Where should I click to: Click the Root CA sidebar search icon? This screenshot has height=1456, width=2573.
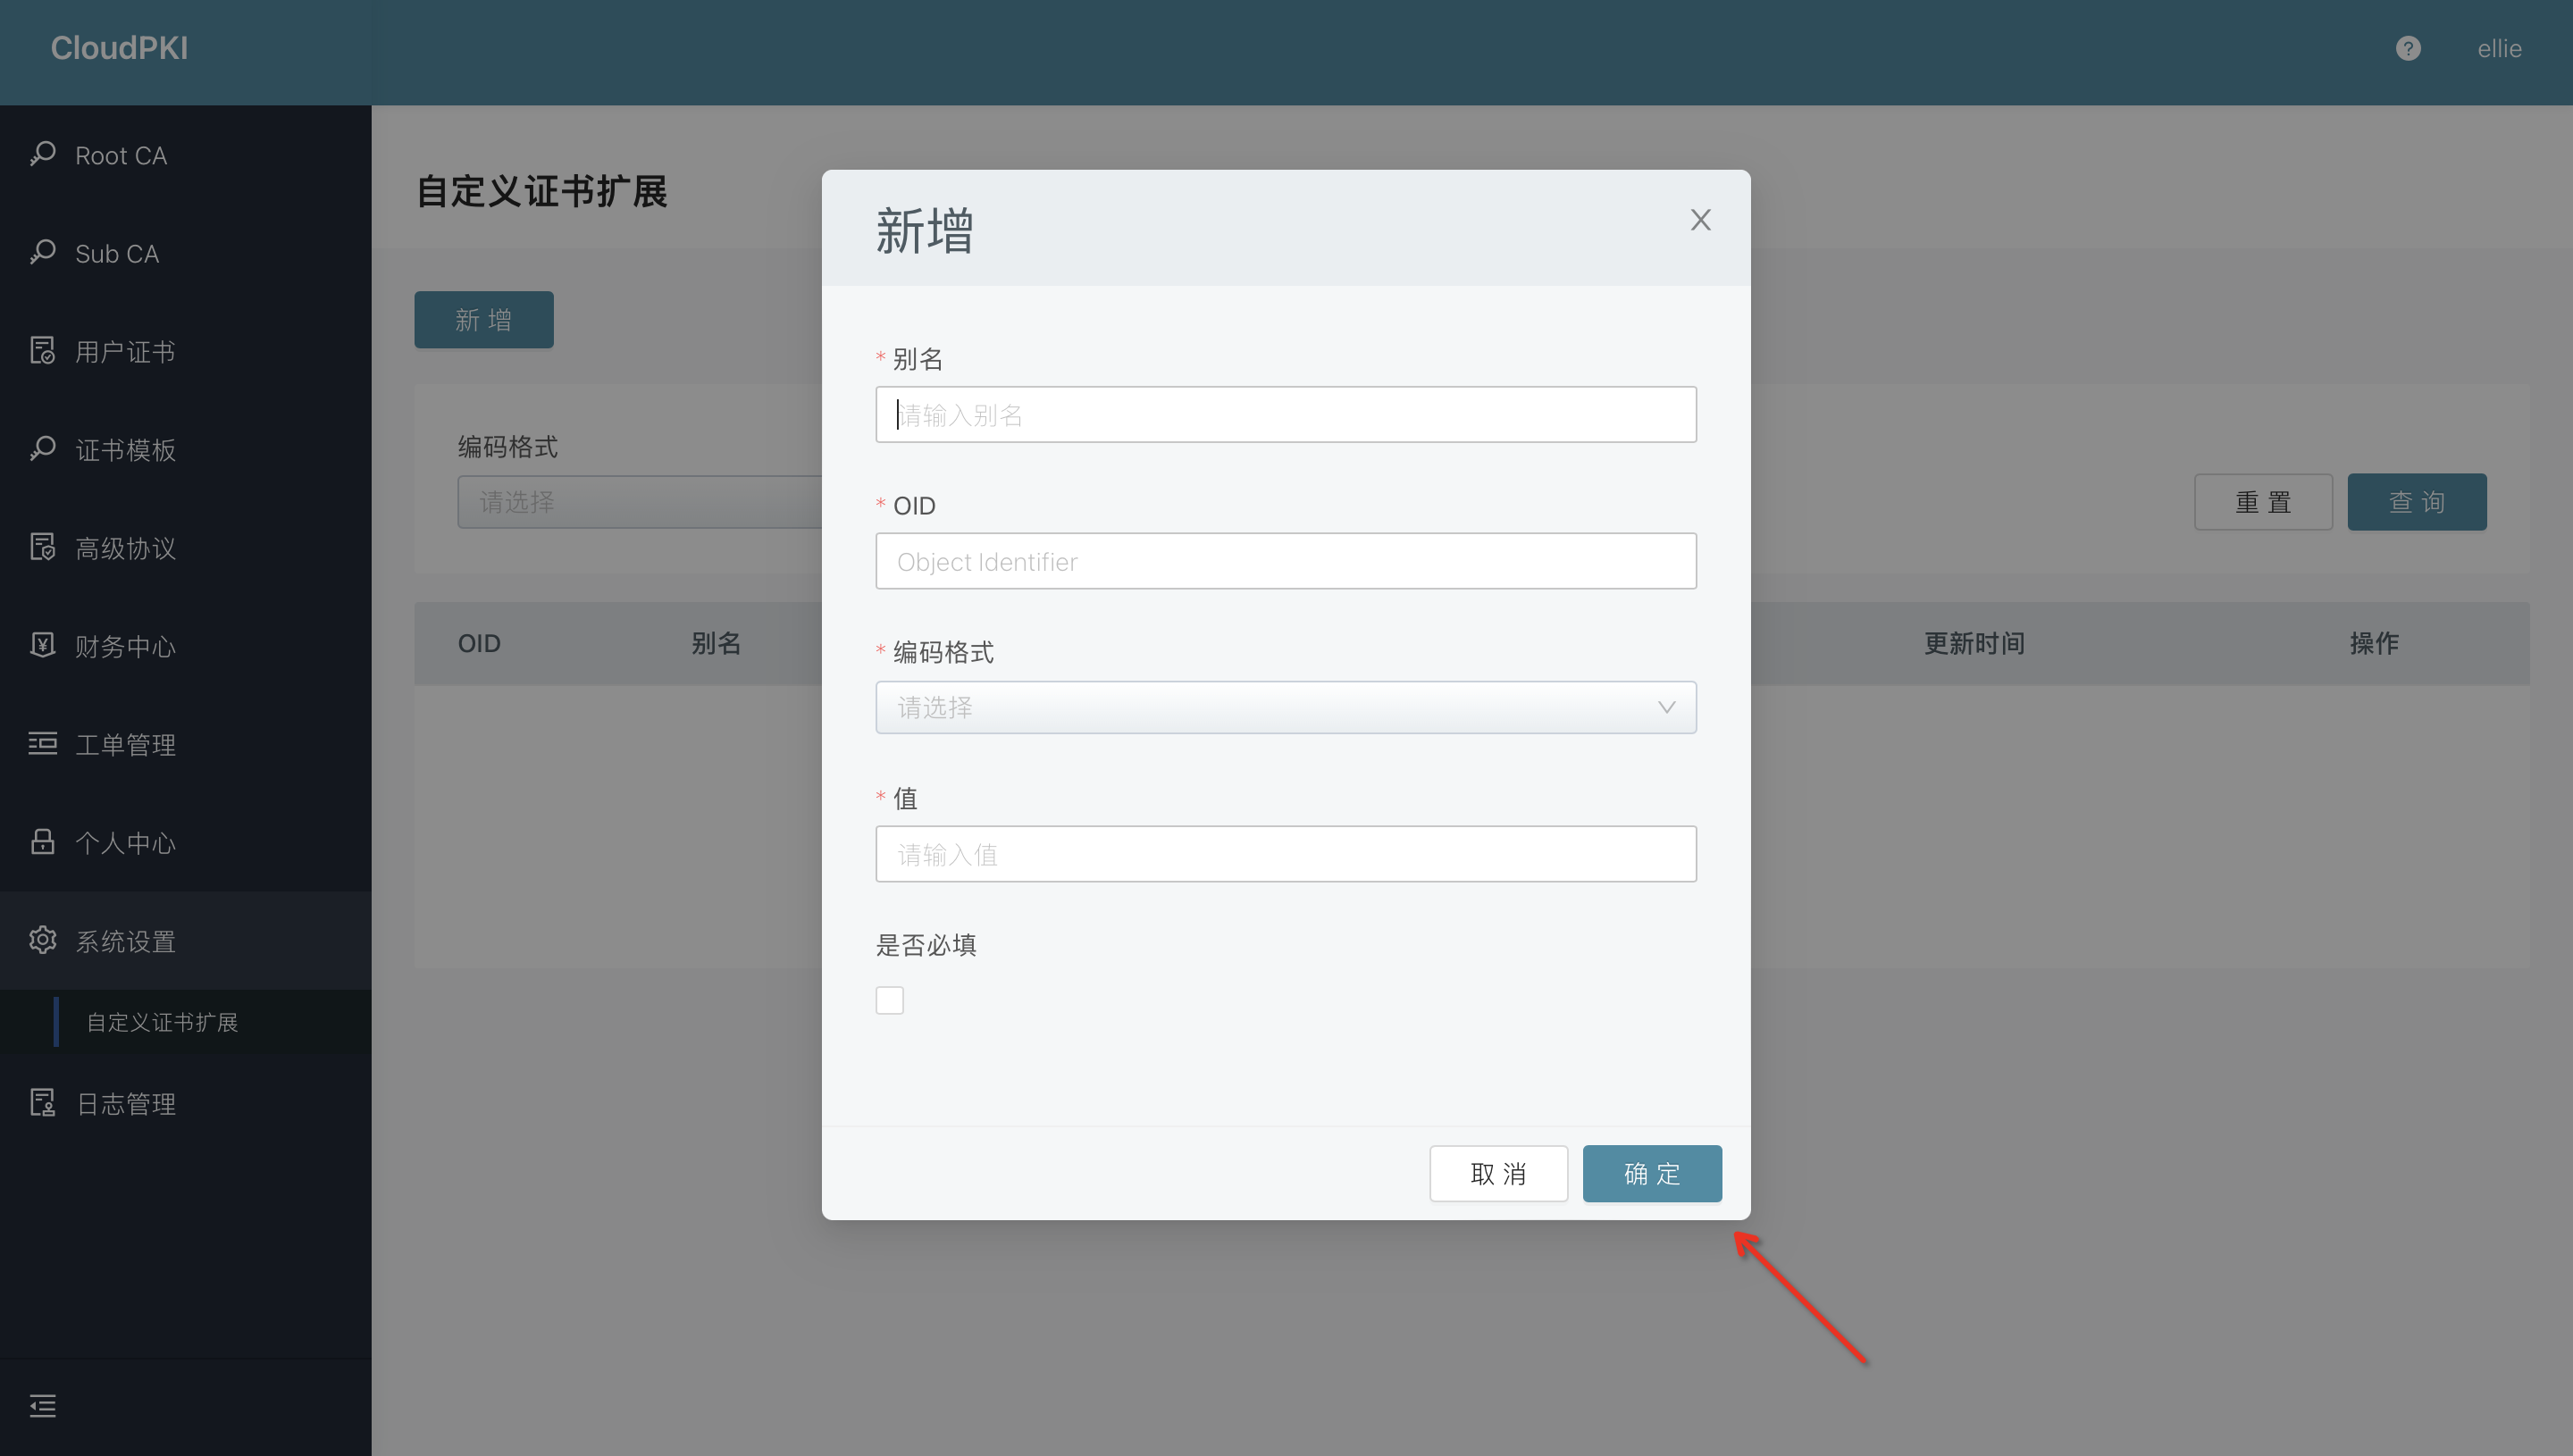pyautogui.click(x=42, y=154)
